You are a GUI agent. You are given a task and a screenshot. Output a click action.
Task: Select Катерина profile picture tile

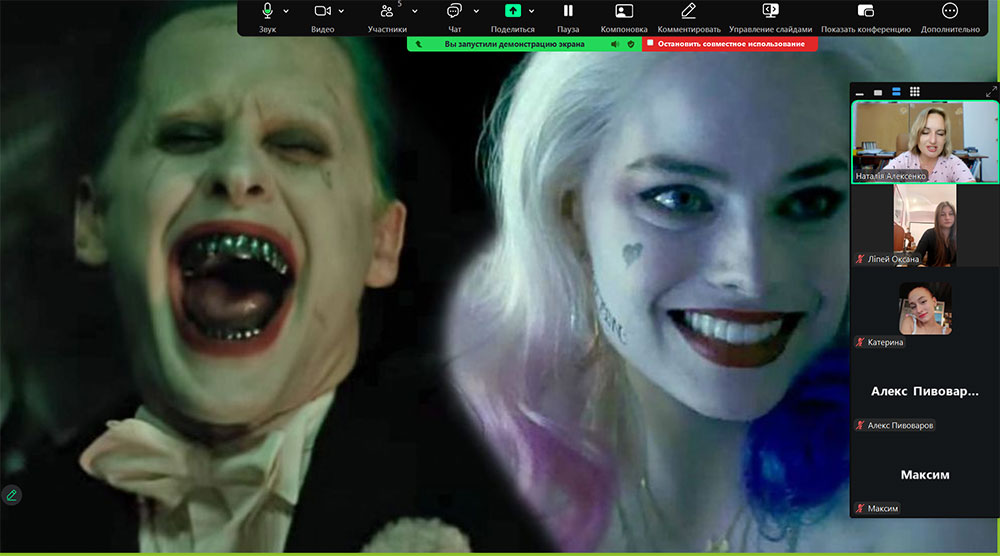pyautogui.click(x=925, y=309)
